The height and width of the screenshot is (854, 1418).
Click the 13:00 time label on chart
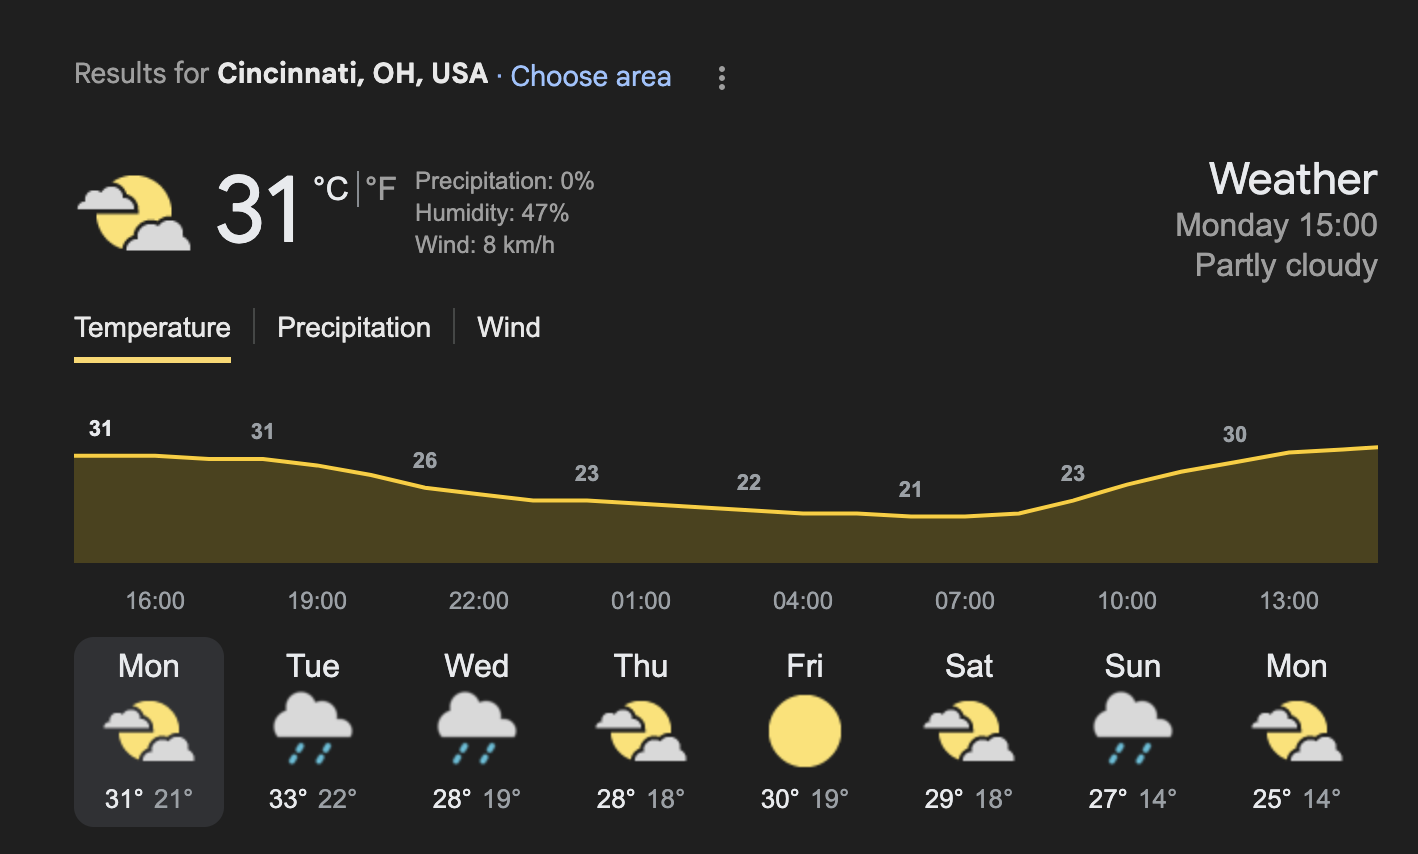1289,601
